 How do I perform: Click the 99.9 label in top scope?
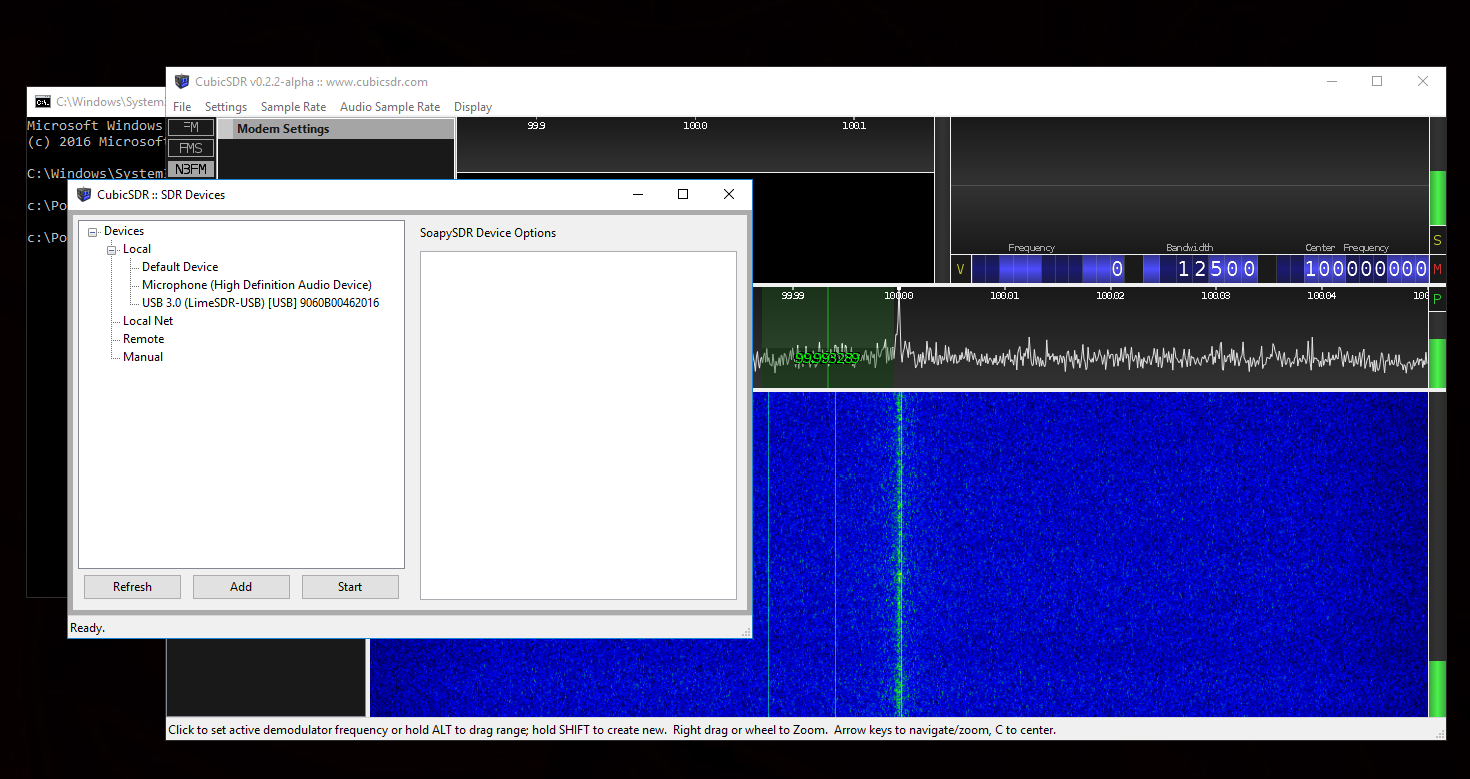[x=536, y=126]
